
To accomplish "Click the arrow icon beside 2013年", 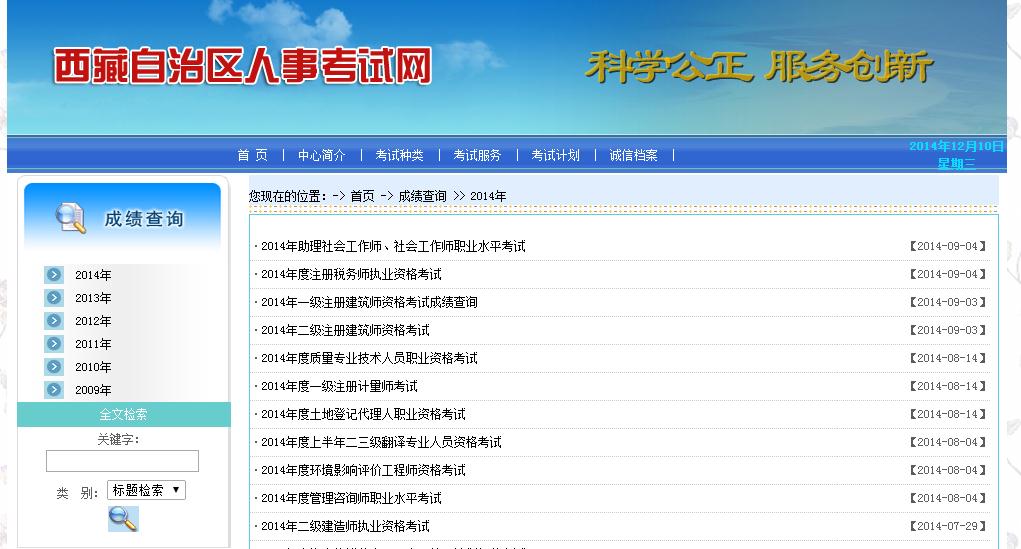I will [x=54, y=298].
